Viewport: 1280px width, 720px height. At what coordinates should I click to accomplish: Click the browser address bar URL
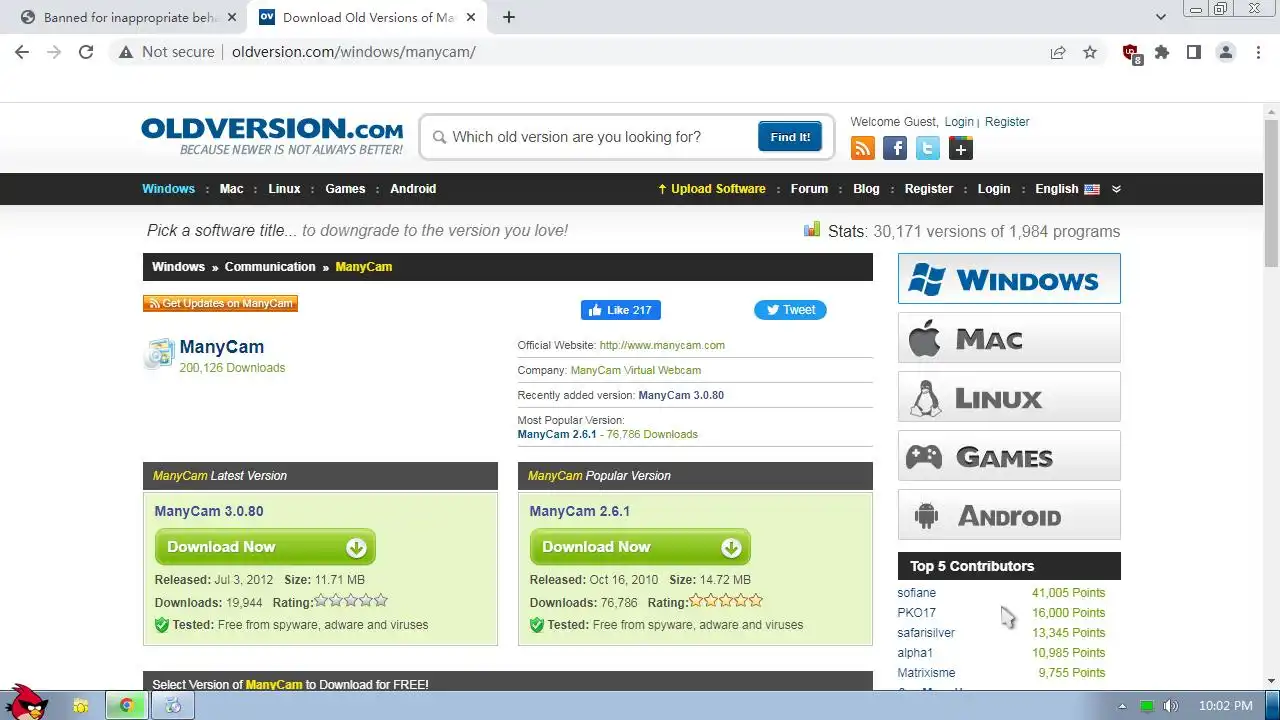pyautogui.click(x=354, y=52)
